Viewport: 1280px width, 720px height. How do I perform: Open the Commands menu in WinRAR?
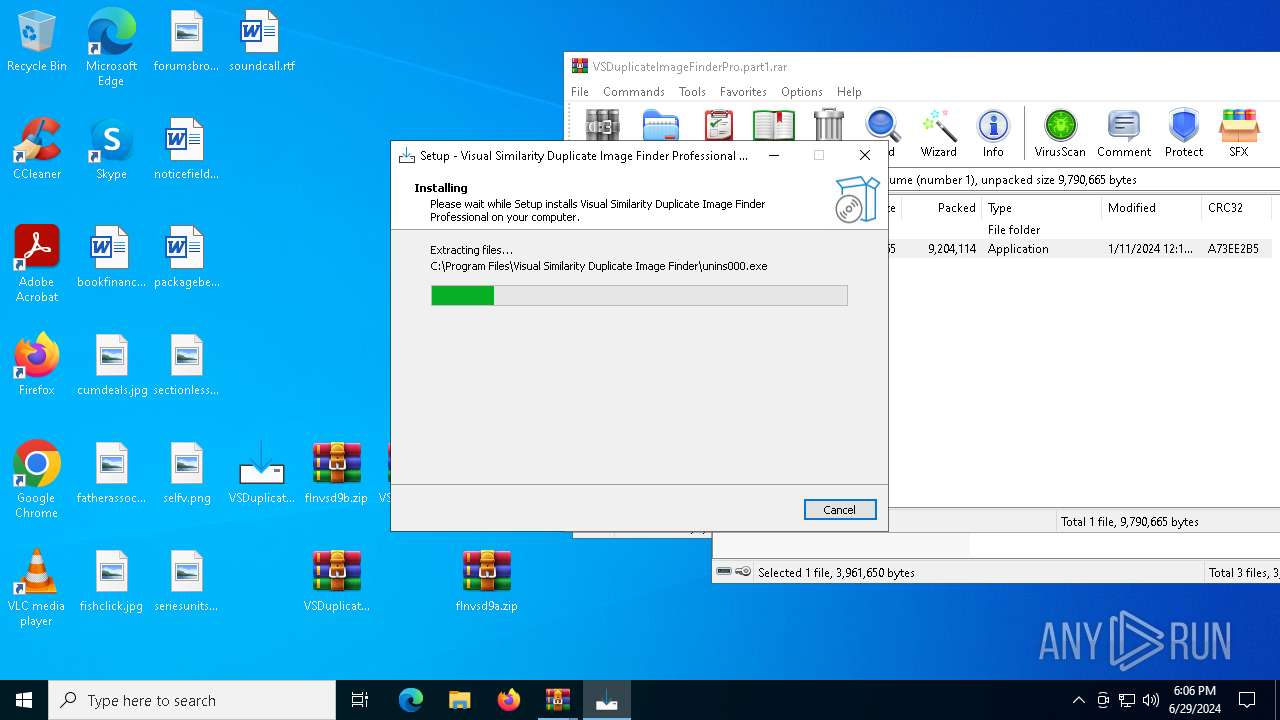coord(633,91)
